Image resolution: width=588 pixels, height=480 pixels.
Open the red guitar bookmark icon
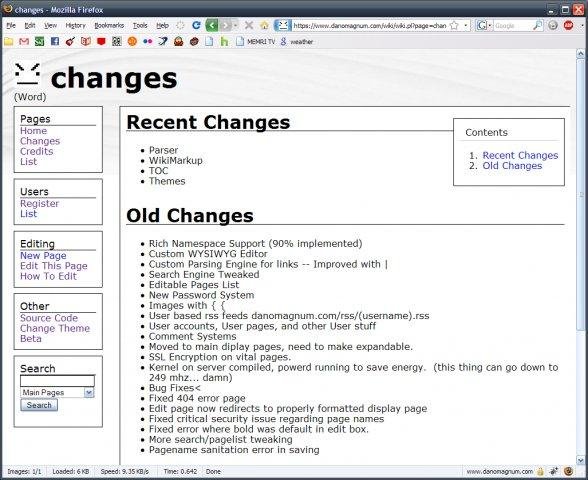(70, 41)
